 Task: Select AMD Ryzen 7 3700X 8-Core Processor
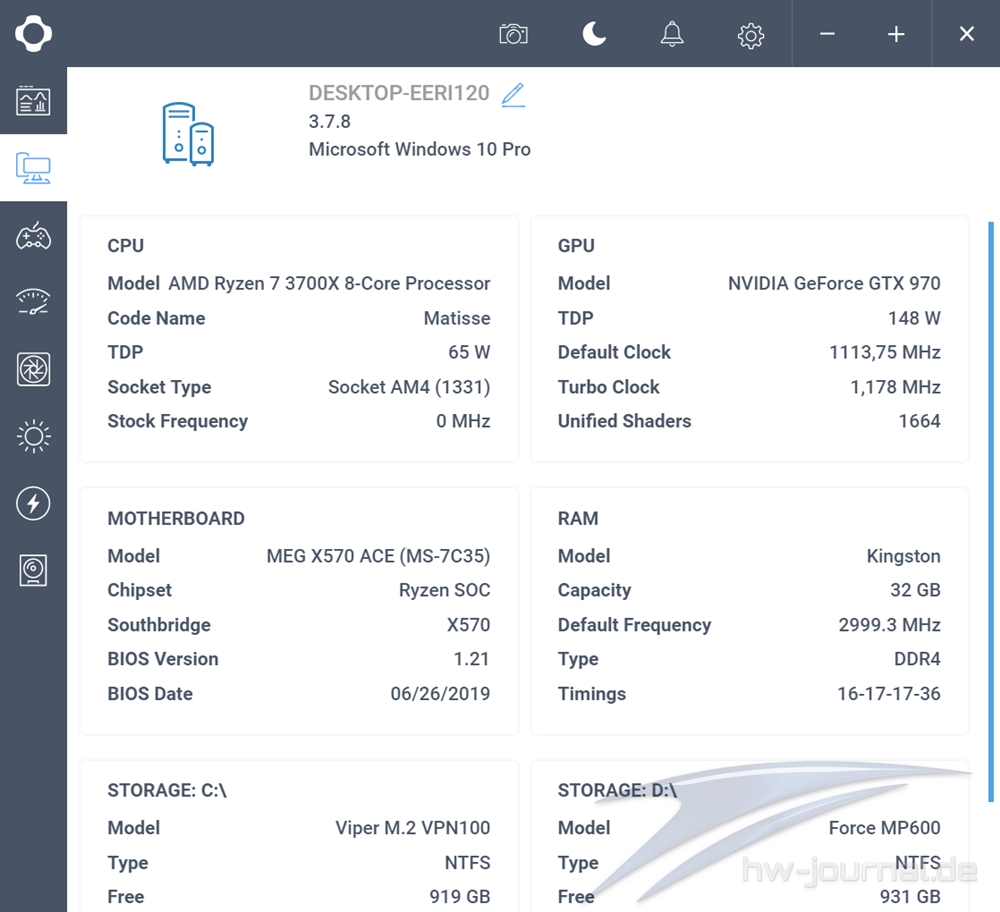click(x=329, y=283)
